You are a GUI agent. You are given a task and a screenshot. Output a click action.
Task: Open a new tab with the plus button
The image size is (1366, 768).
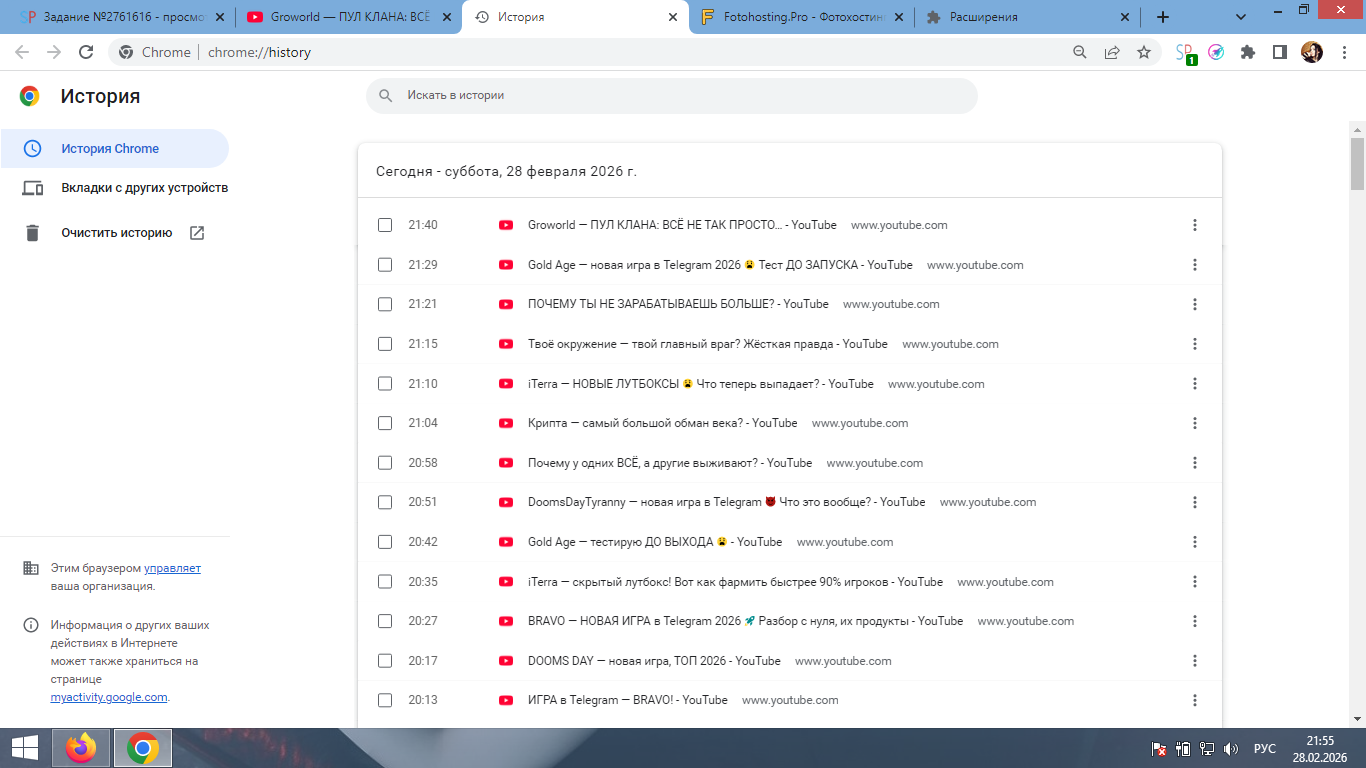click(1162, 17)
